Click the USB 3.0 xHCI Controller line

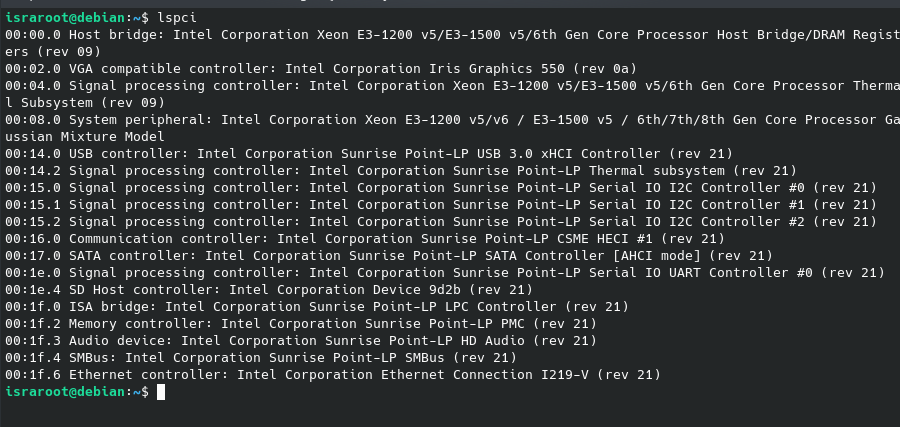coord(369,154)
